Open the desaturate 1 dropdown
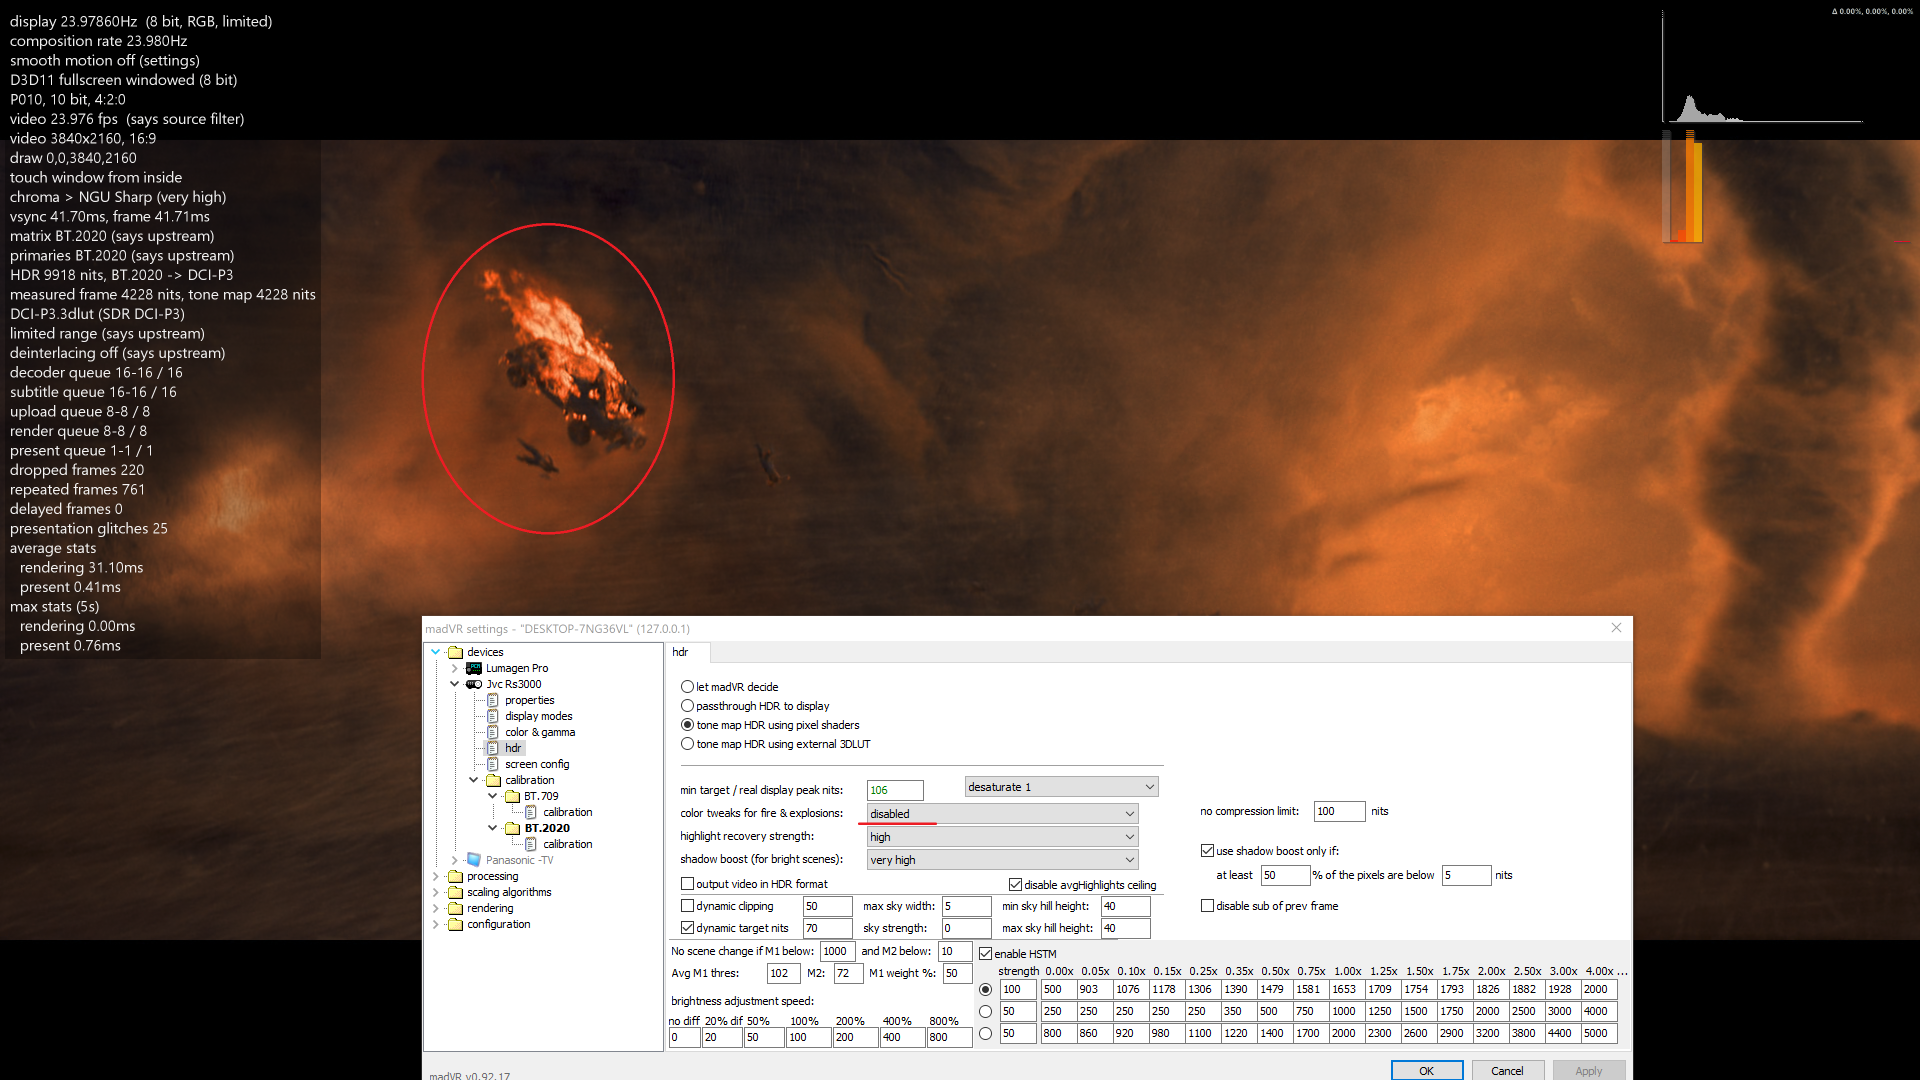Viewport: 1920px width, 1080px height. [x=1061, y=787]
